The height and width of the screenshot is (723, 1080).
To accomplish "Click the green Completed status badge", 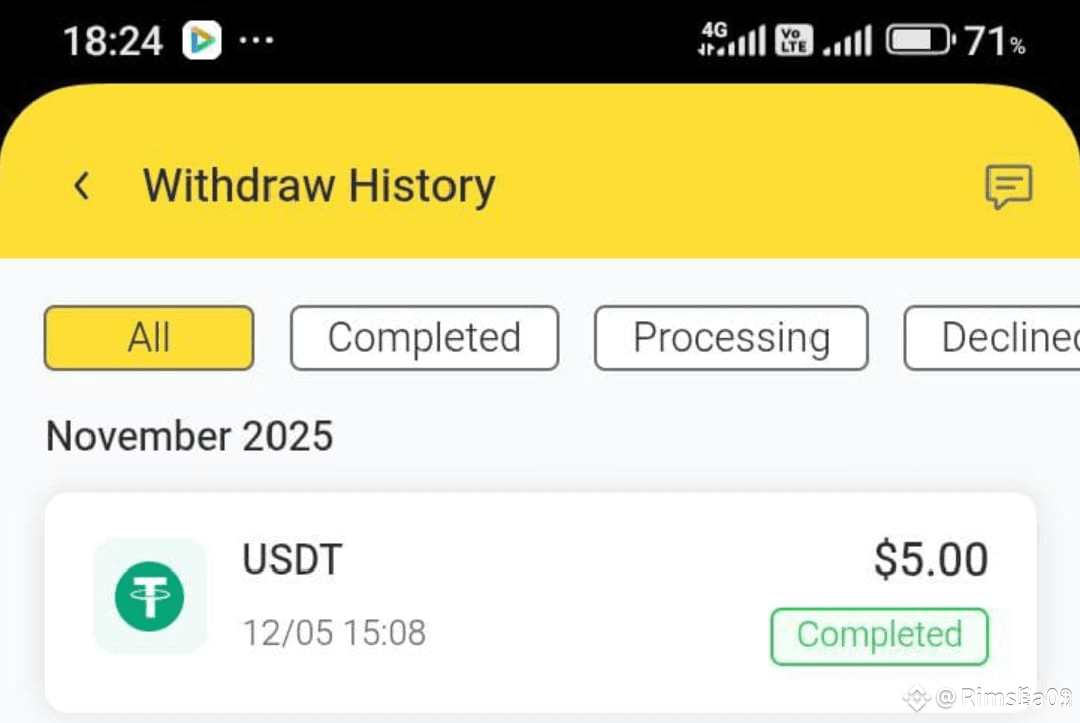I will click(880, 636).
